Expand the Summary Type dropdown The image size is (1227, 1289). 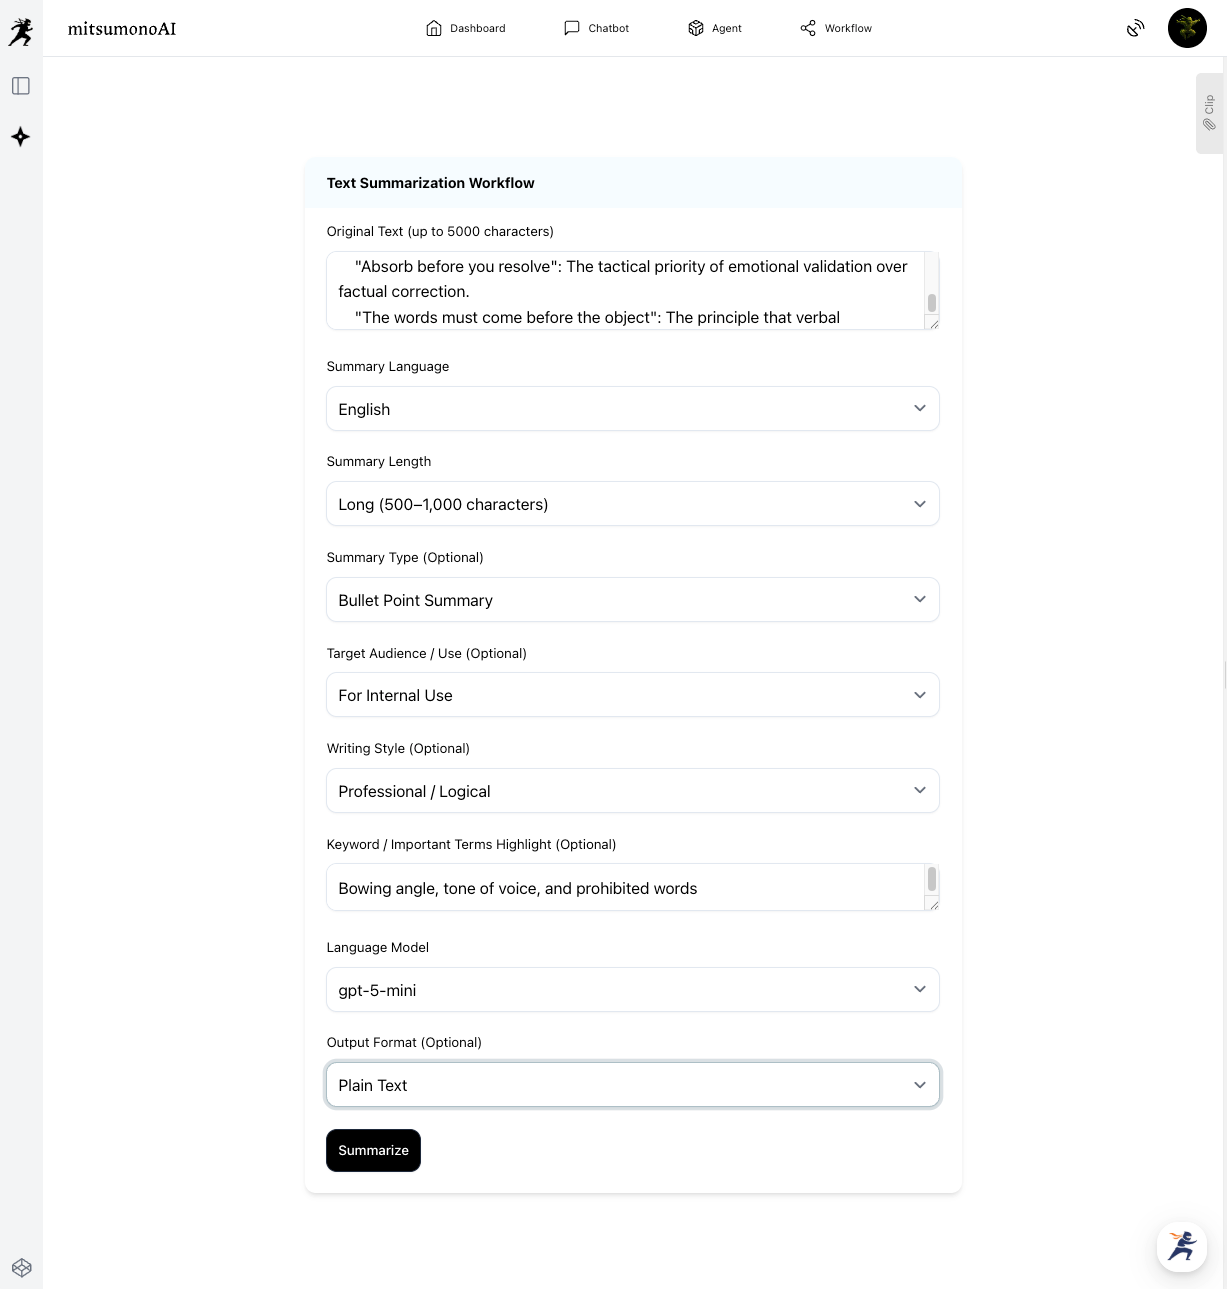point(632,600)
